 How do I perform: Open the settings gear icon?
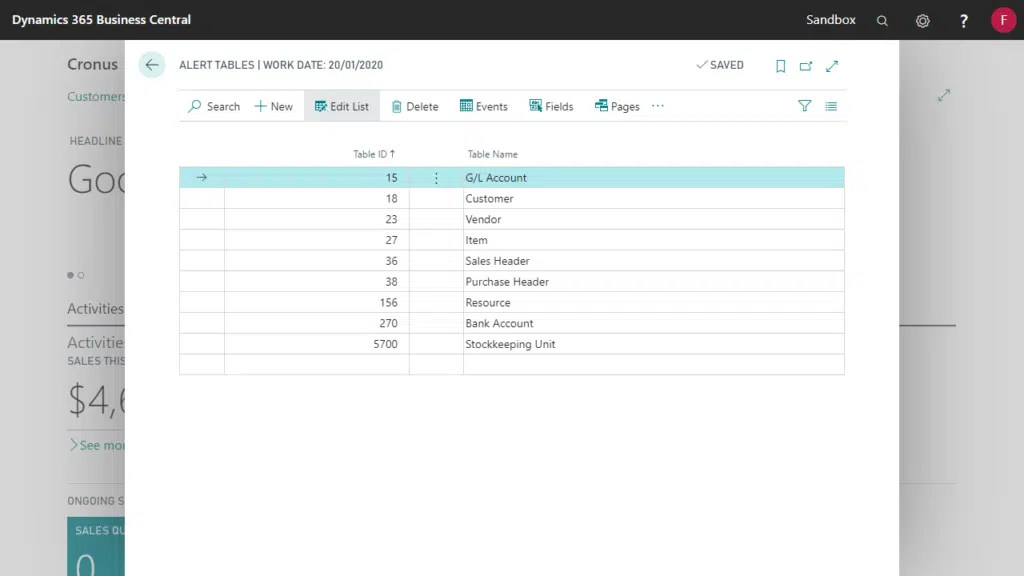923,20
